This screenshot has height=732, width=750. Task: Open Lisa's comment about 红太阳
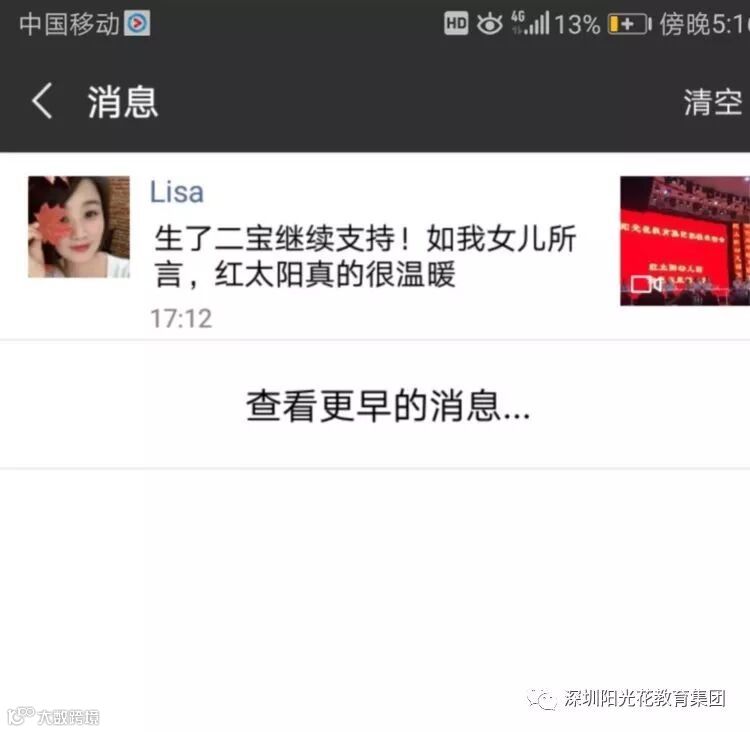[x=365, y=256]
